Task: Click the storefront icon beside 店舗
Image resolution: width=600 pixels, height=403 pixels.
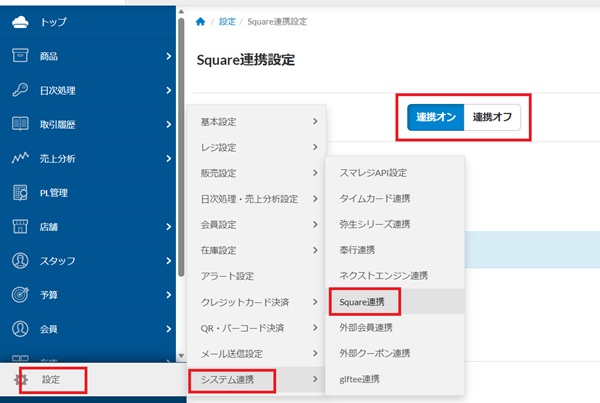Action: pos(20,227)
